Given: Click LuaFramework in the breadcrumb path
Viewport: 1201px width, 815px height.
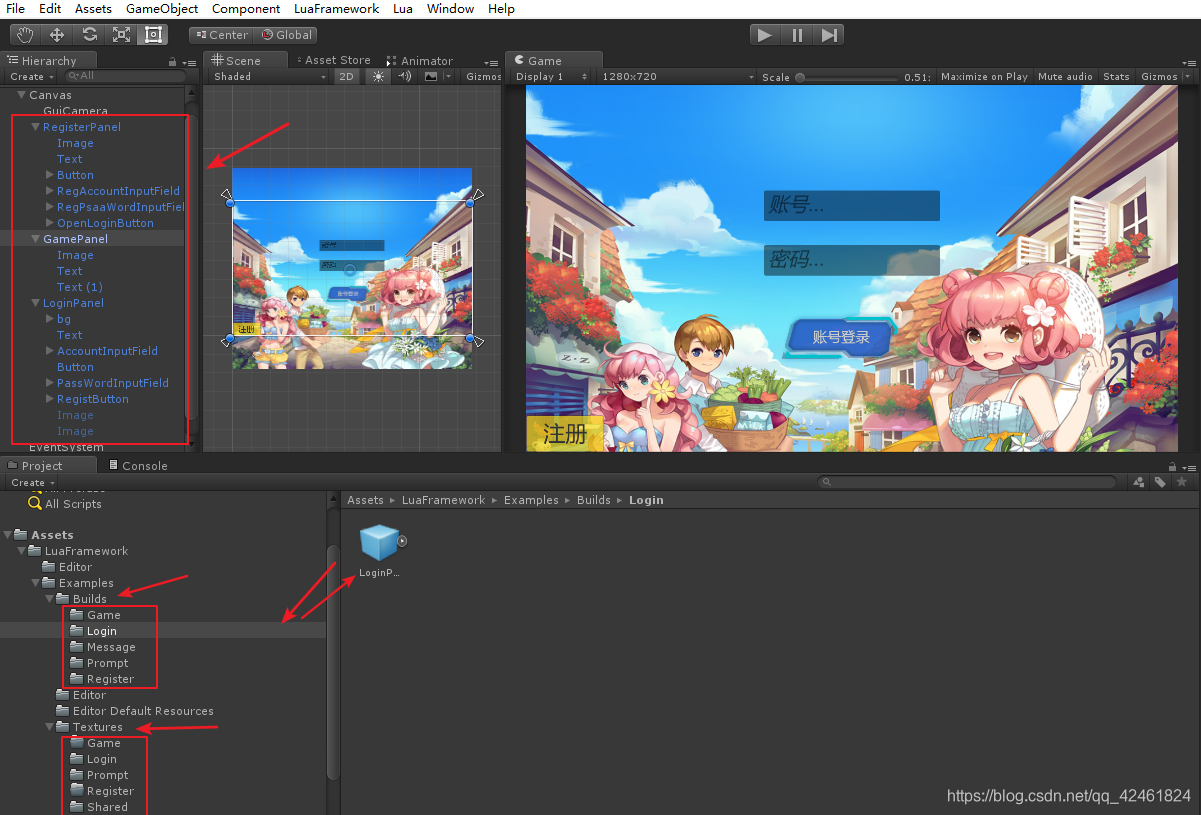Looking at the screenshot, I should coord(444,500).
